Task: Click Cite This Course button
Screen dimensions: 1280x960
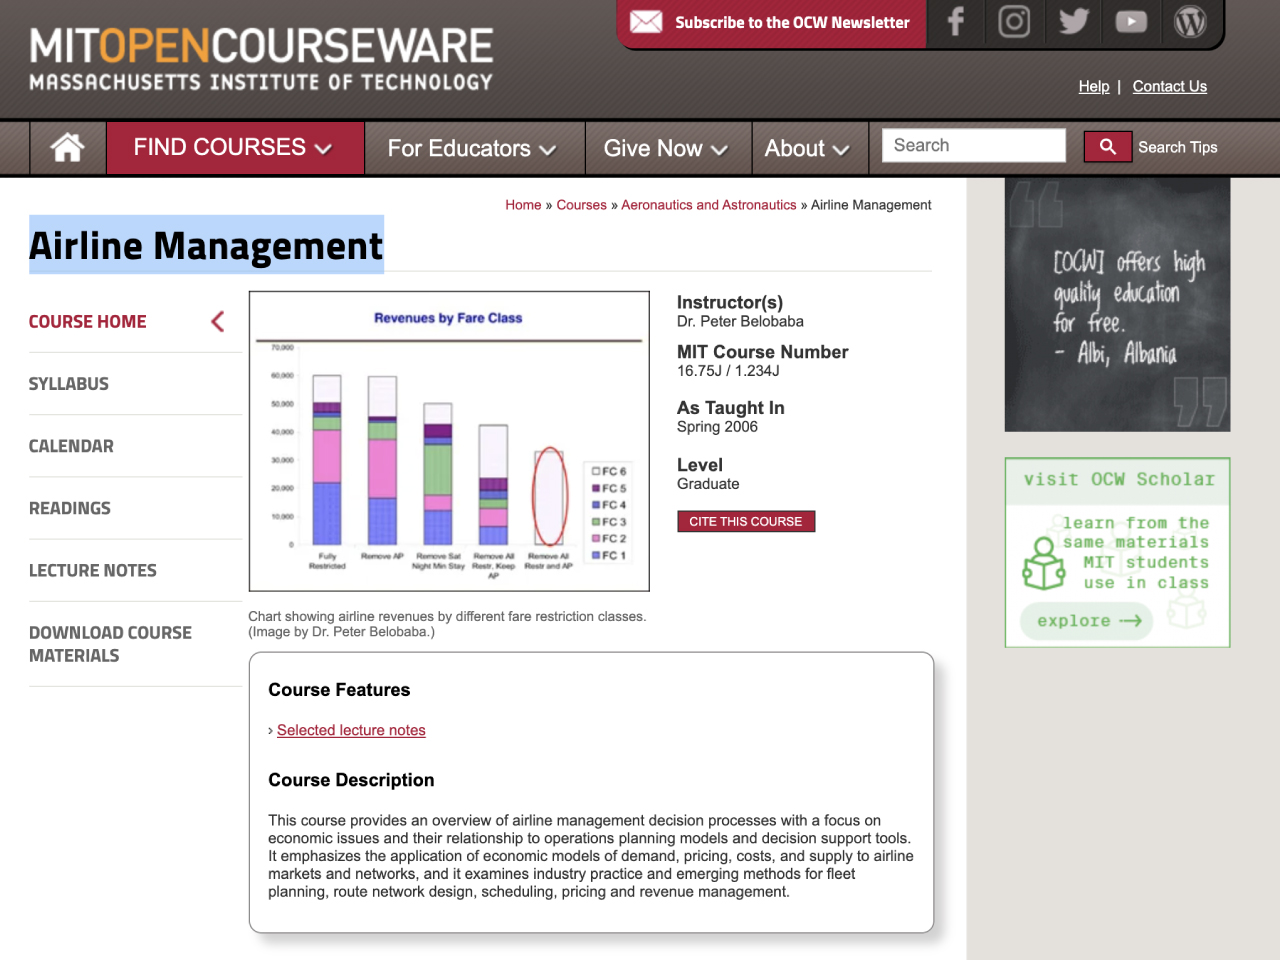Action: tap(746, 521)
